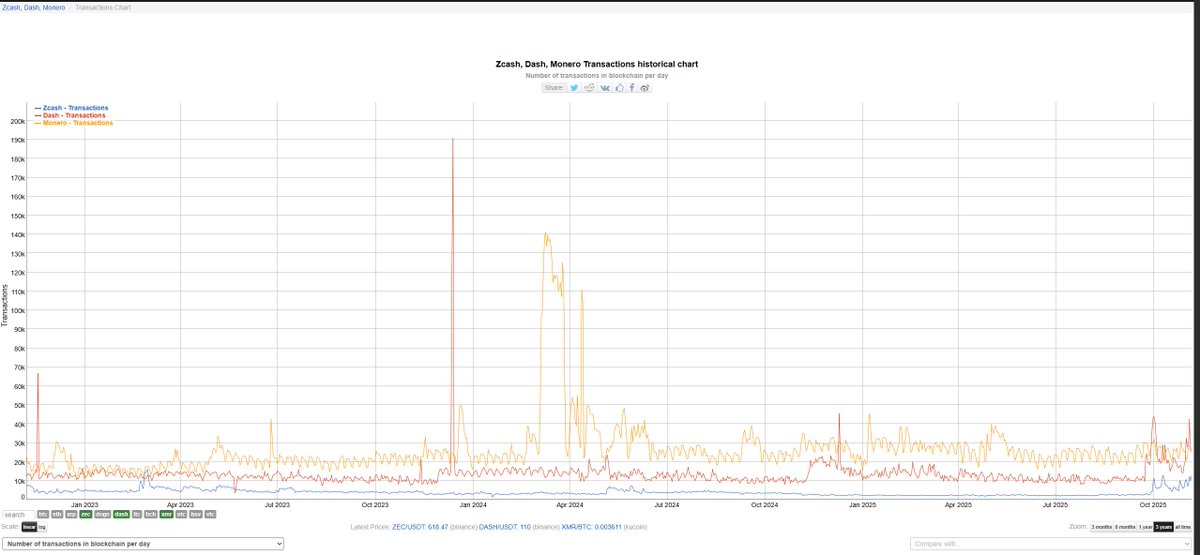This screenshot has width=1200, height=555.
Task: Toggle Monero - Transactions legend entry
Action: [74, 123]
